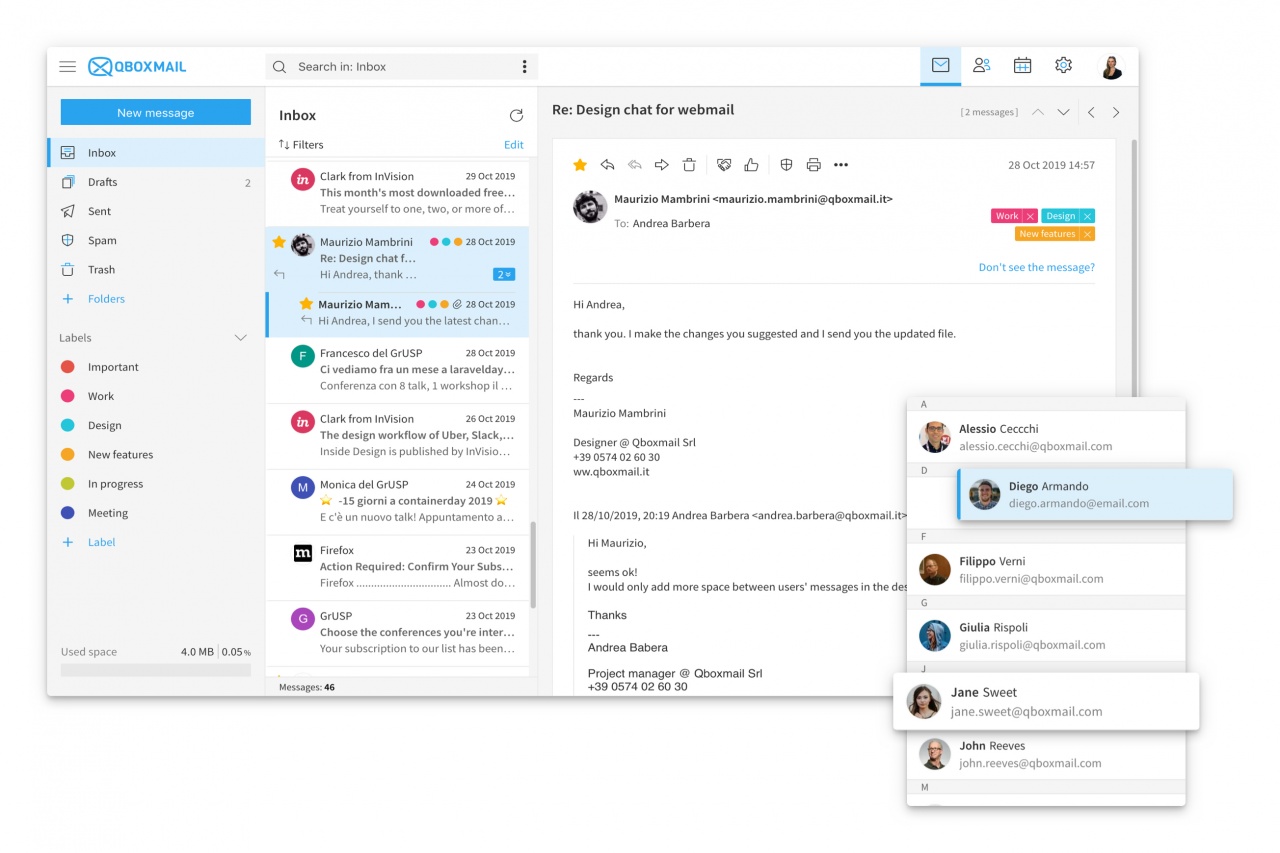The image size is (1280, 853).
Task: Collapse the Labels section chevron
Action: (240, 338)
